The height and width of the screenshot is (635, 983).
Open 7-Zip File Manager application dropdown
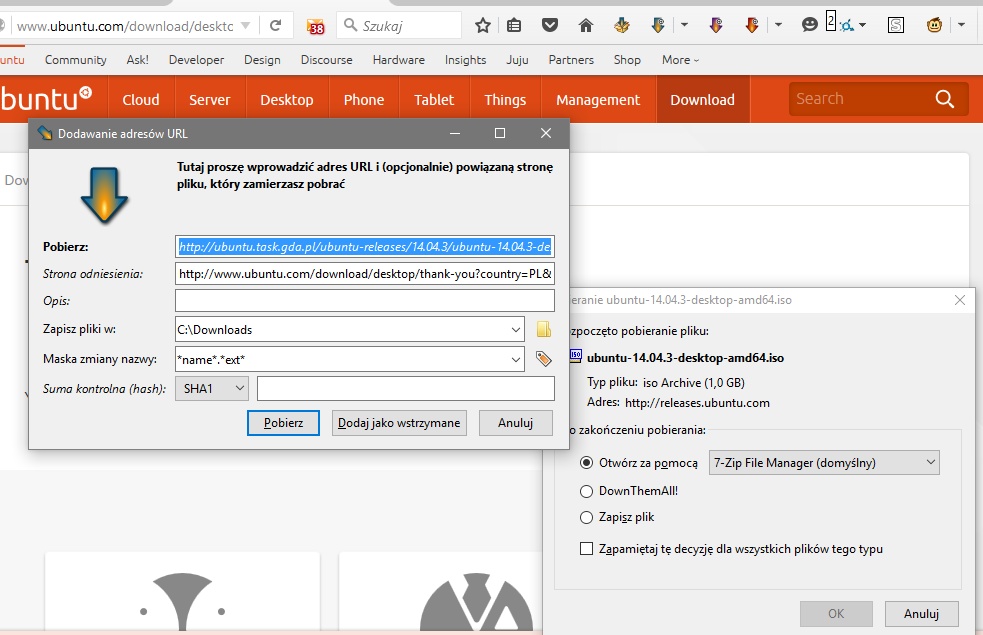click(x=824, y=463)
